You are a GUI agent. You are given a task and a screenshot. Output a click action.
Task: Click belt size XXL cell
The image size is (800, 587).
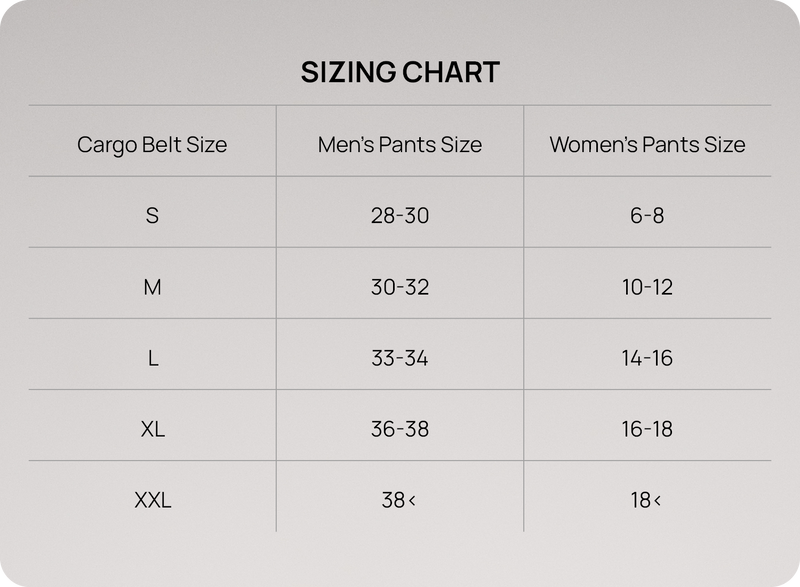point(152,500)
